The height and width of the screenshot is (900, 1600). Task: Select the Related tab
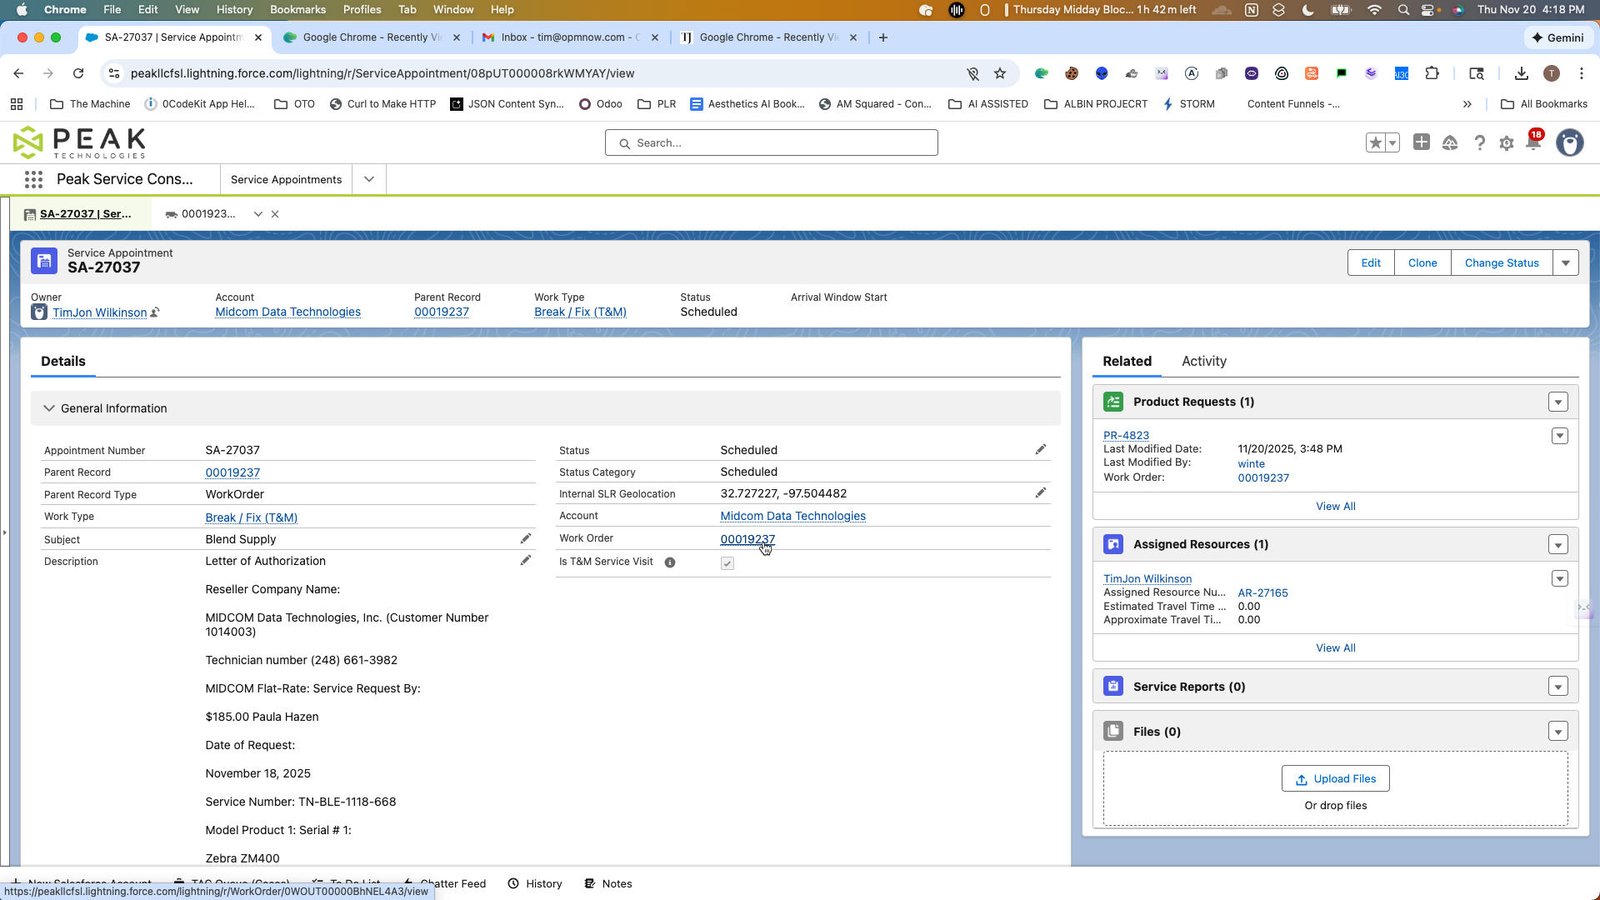(1127, 361)
